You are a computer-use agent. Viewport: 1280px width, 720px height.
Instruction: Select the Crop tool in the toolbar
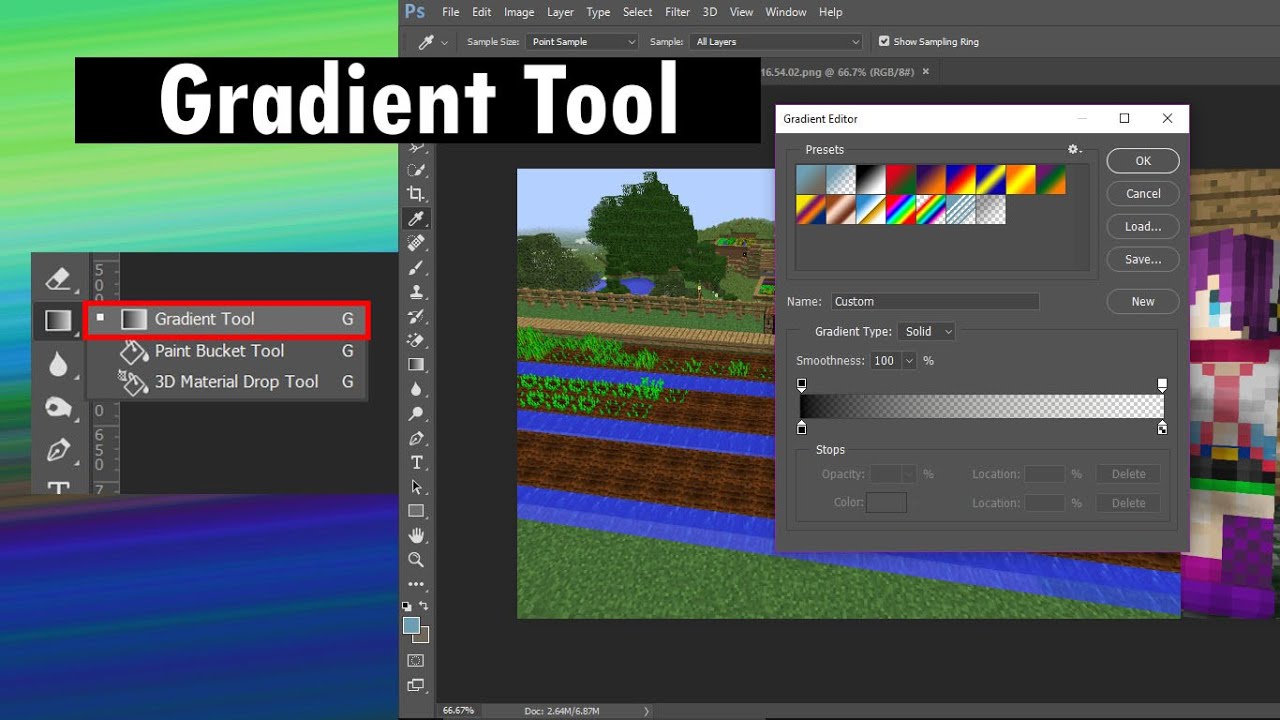pyautogui.click(x=416, y=194)
